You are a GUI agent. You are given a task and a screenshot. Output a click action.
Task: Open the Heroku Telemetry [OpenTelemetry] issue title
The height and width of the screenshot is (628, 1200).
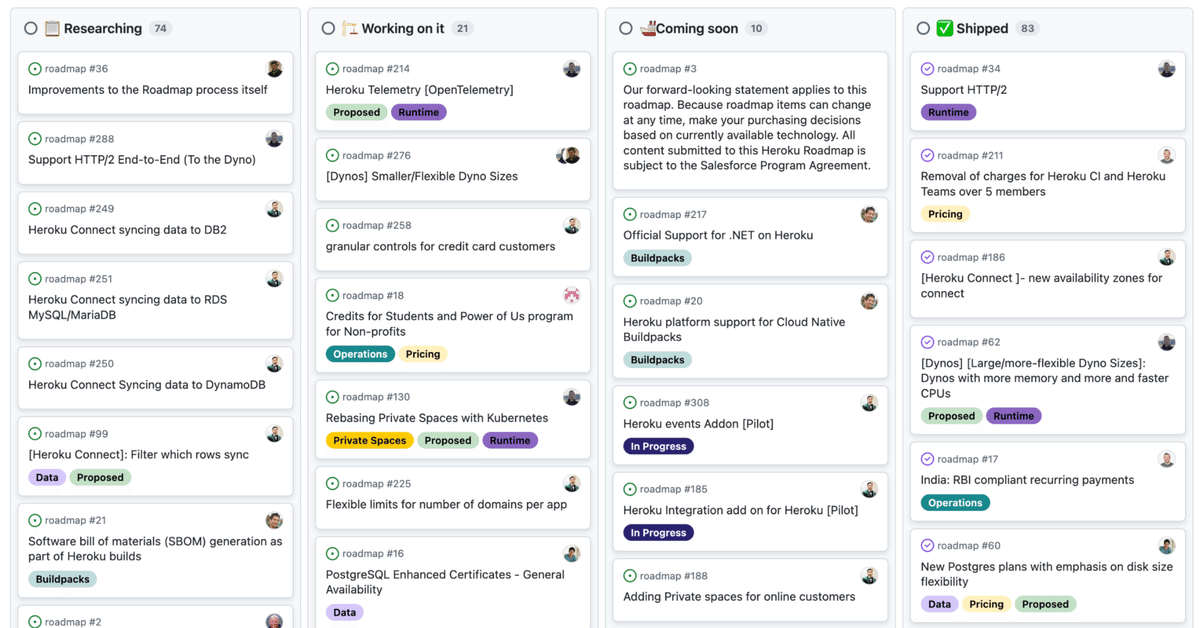[x=419, y=90]
